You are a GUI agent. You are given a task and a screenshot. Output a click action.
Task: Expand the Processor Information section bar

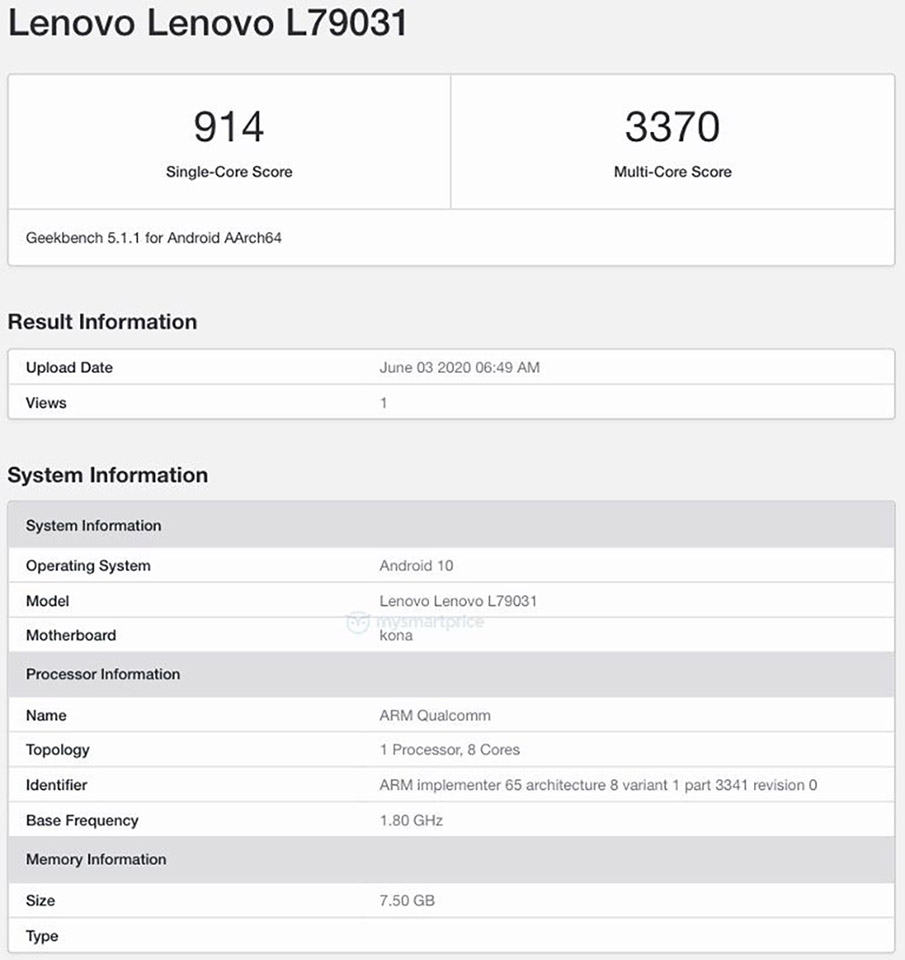(x=450, y=674)
